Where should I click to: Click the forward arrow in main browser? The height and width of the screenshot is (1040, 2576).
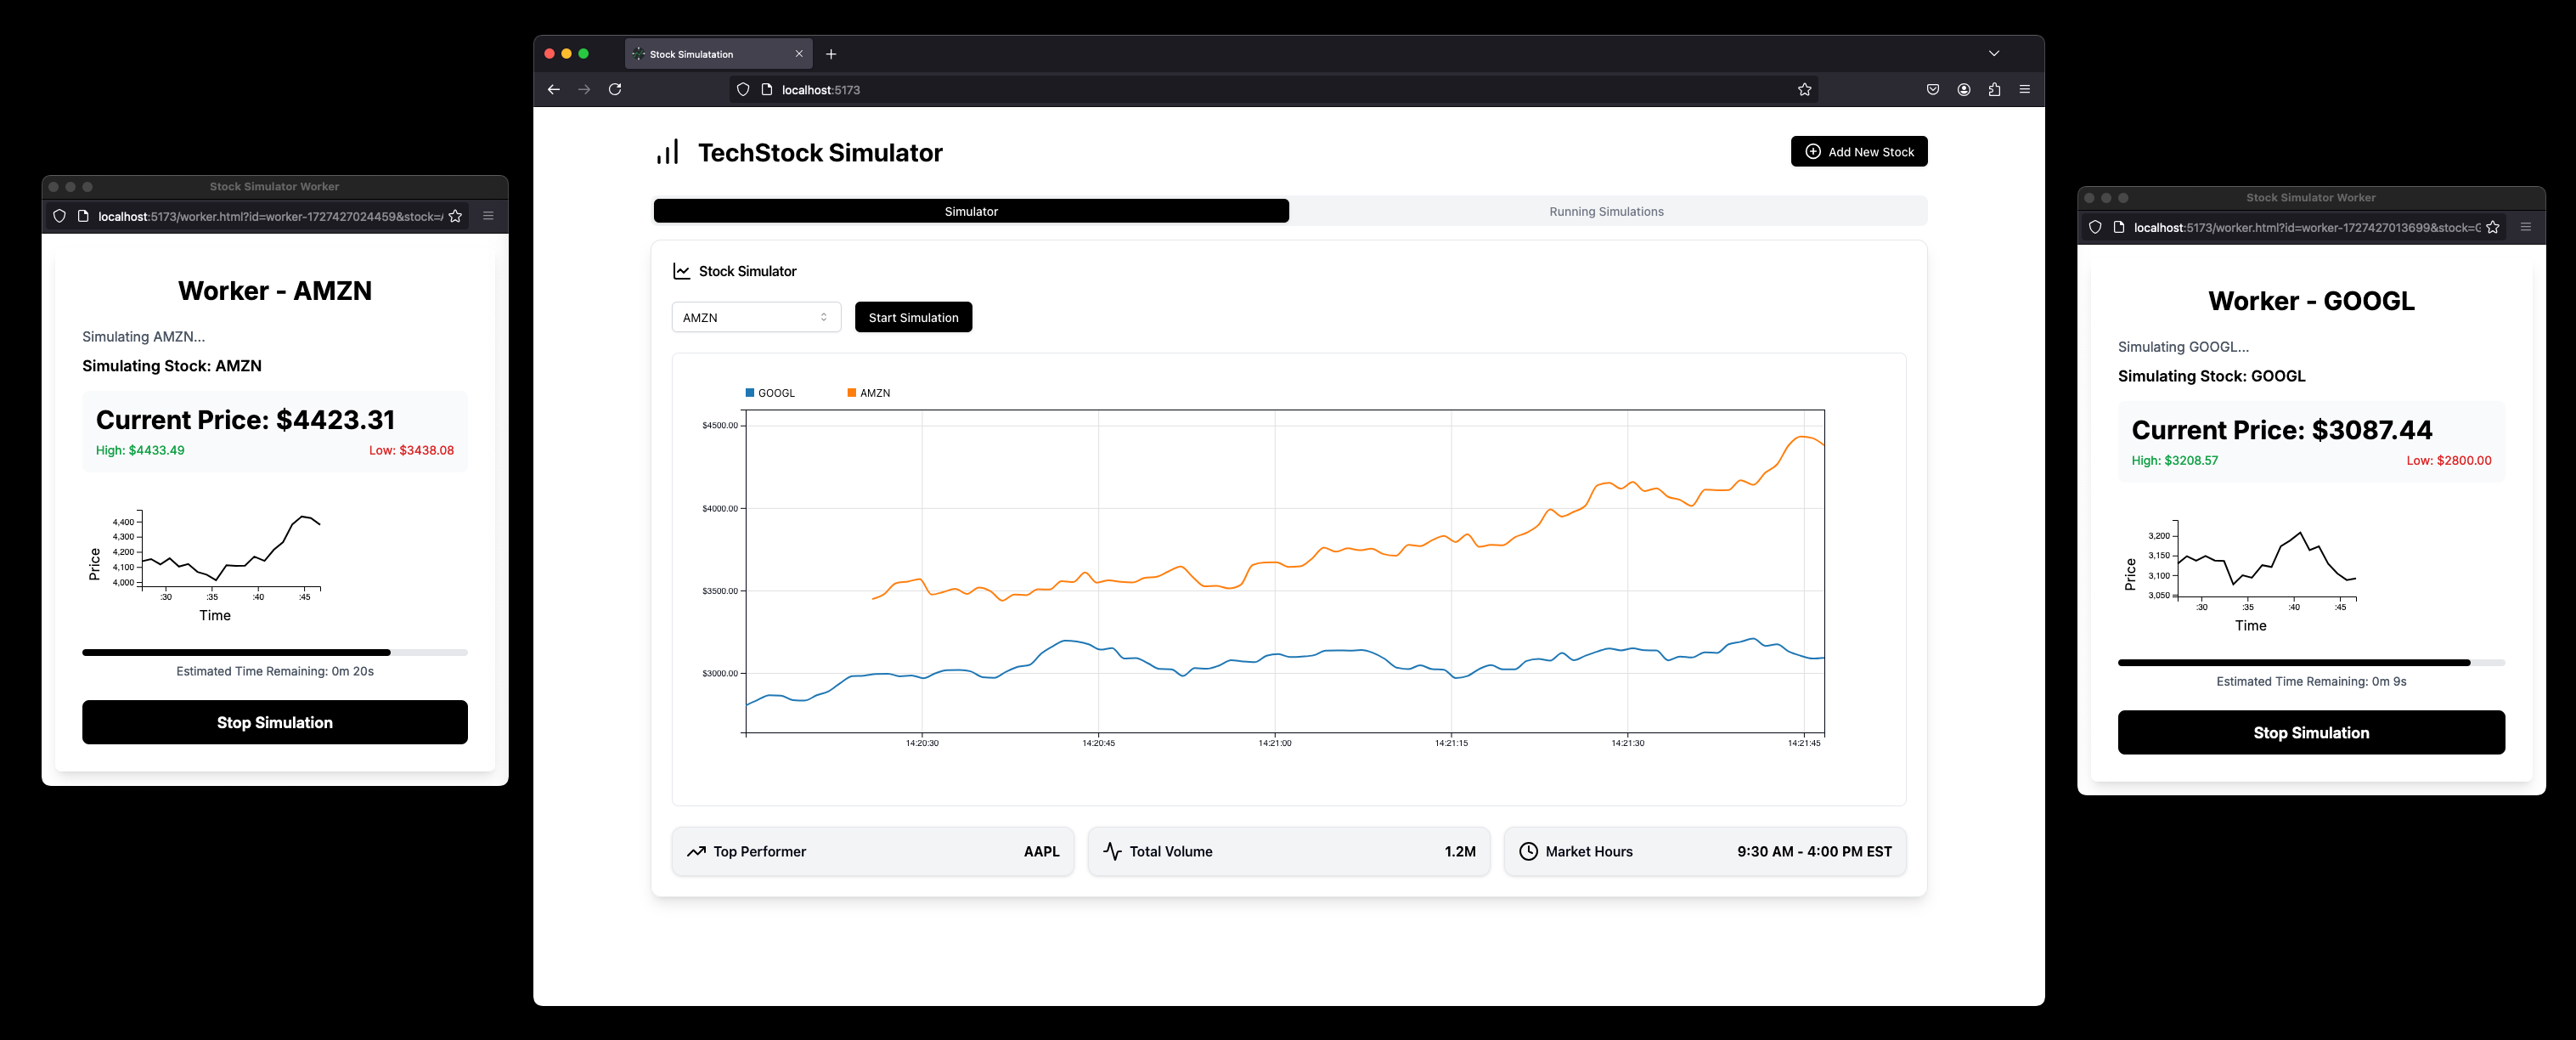tap(584, 90)
